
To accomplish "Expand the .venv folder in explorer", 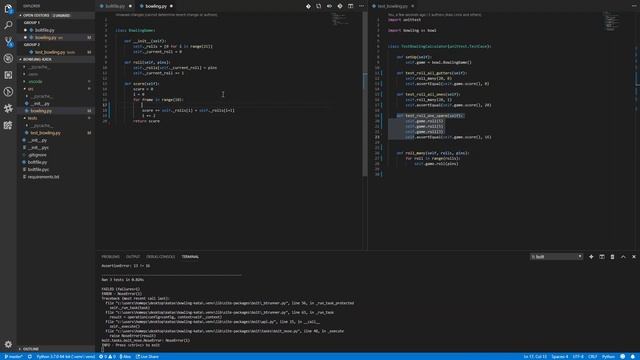I will click(56, 74).
